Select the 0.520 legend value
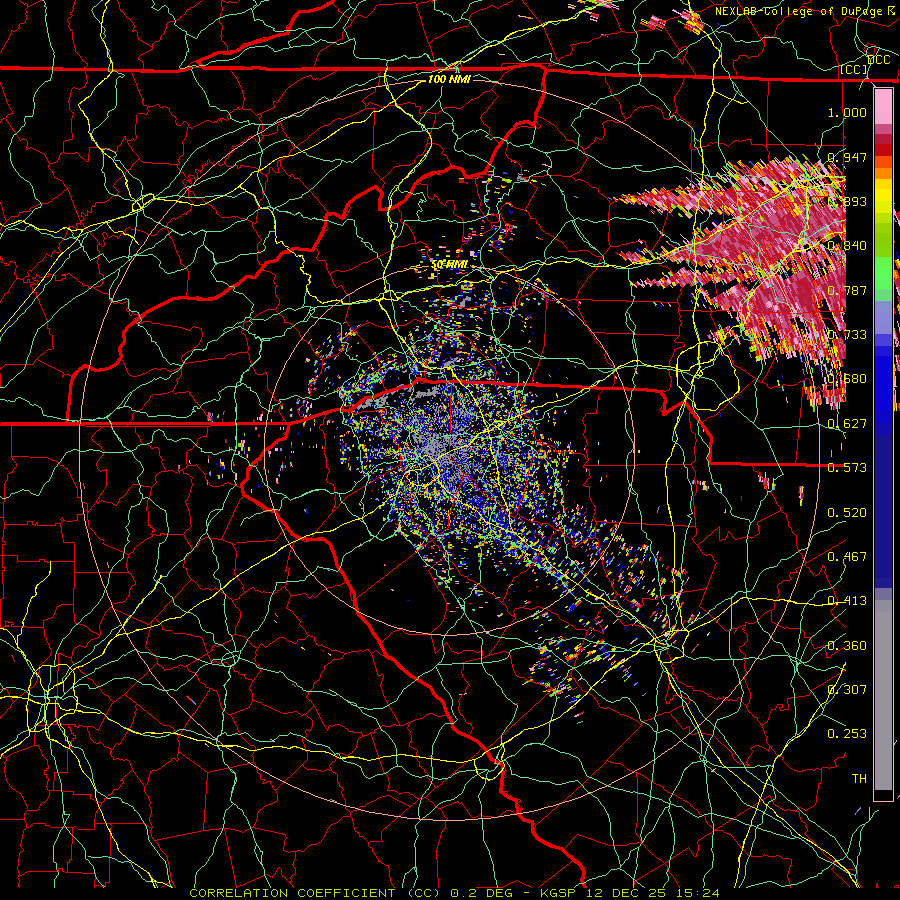900x900 pixels. [x=847, y=513]
